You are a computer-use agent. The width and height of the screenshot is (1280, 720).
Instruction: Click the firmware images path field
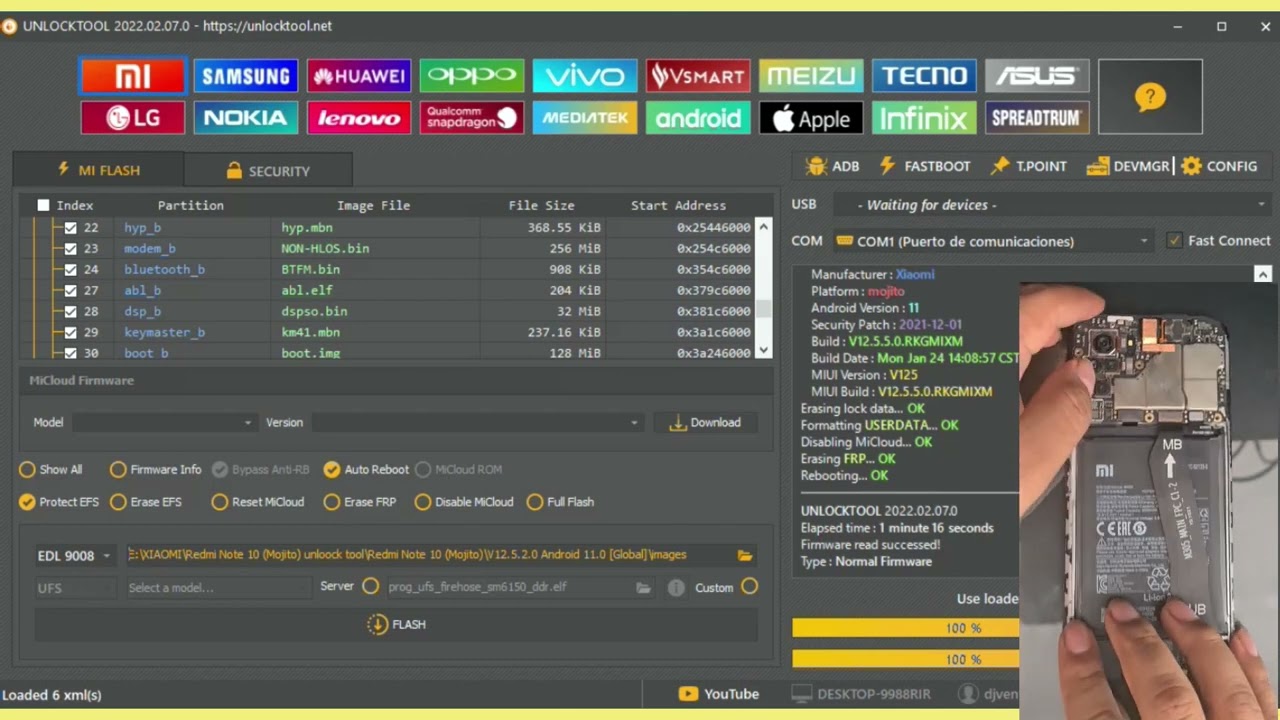pyautogui.click(x=429, y=555)
